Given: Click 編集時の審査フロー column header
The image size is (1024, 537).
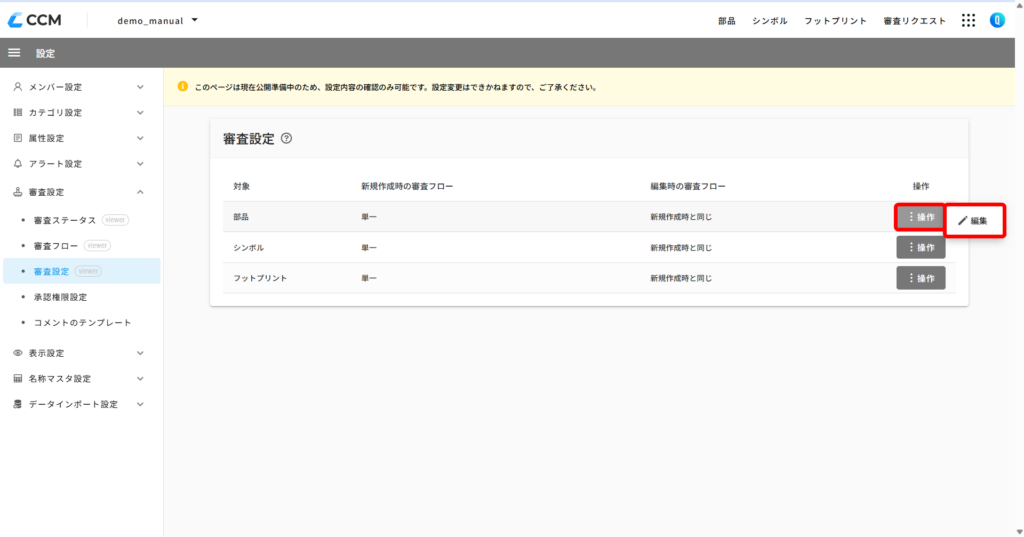Looking at the screenshot, I should coord(688,186).
